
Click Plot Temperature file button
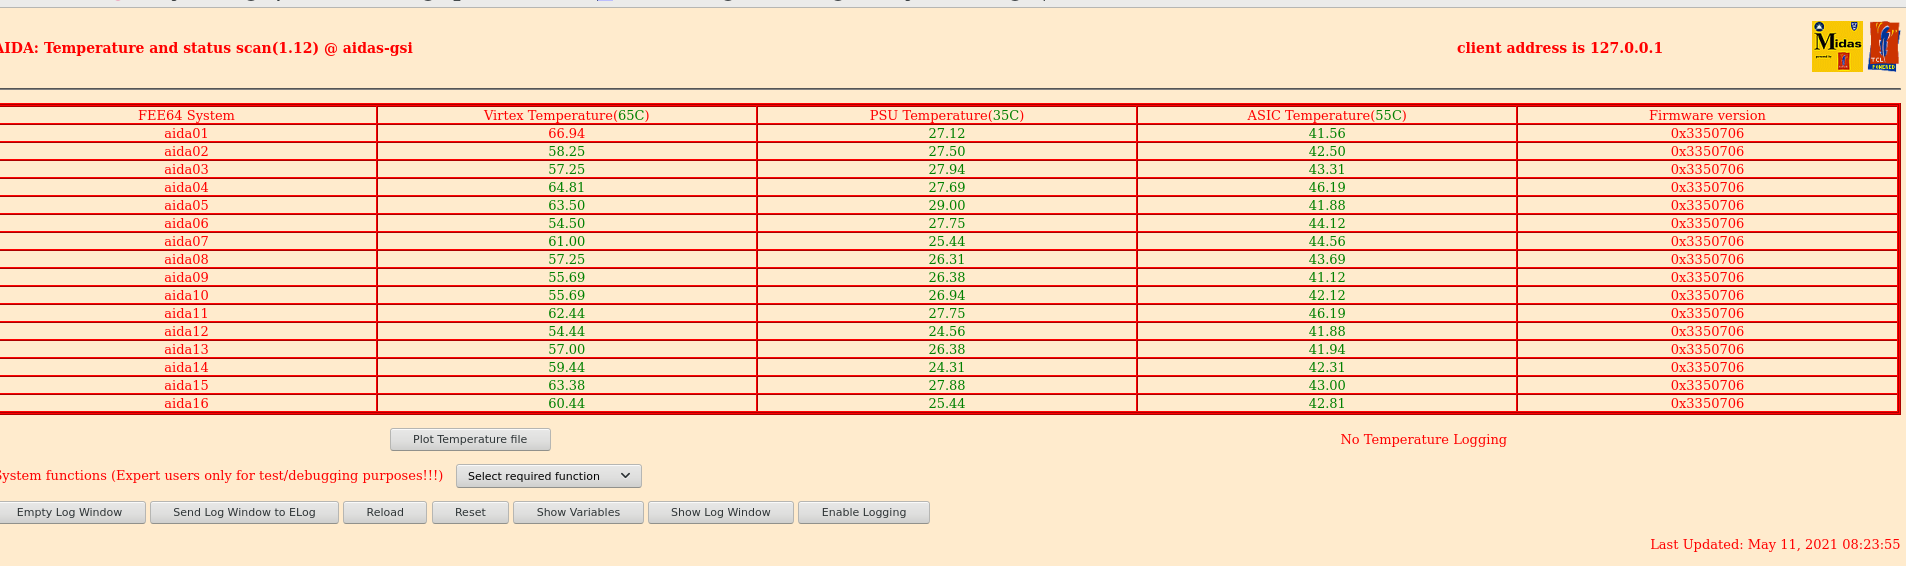point(470,439)
